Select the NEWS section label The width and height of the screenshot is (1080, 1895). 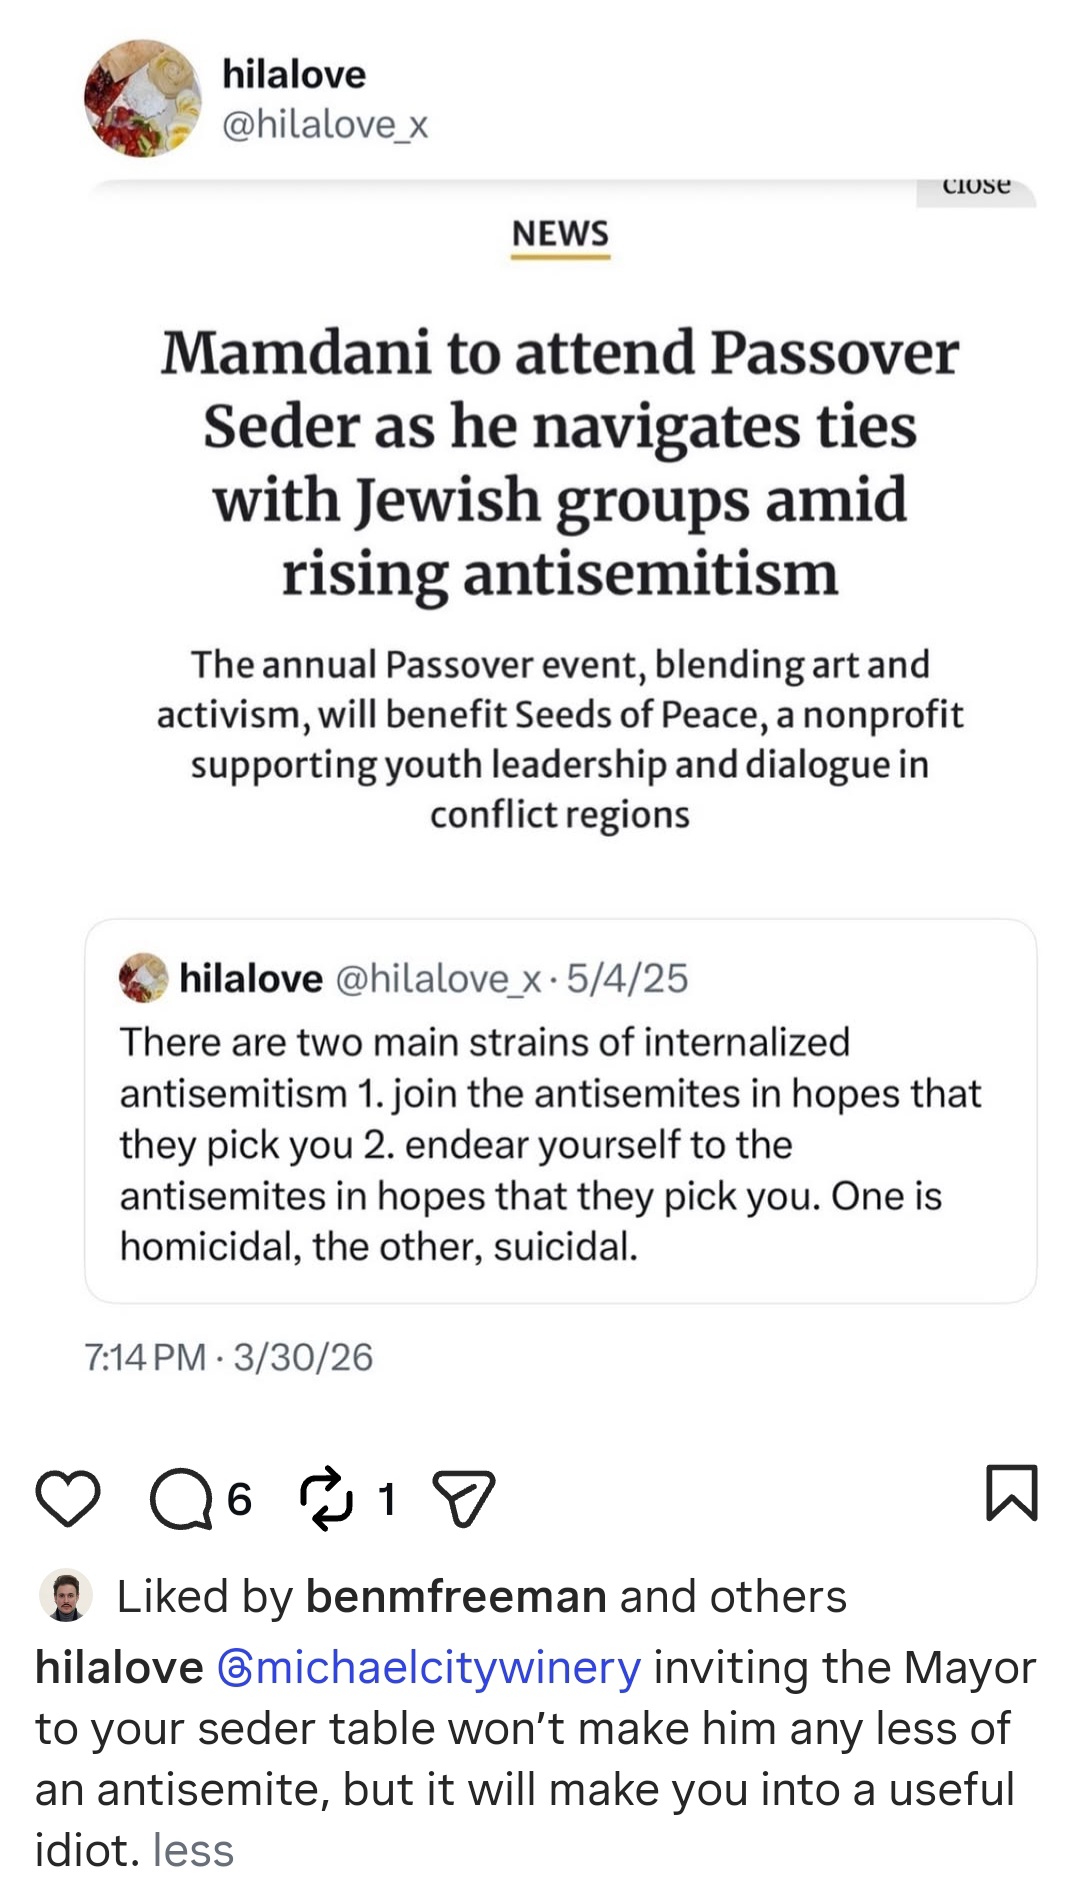[x=560, y=234]
